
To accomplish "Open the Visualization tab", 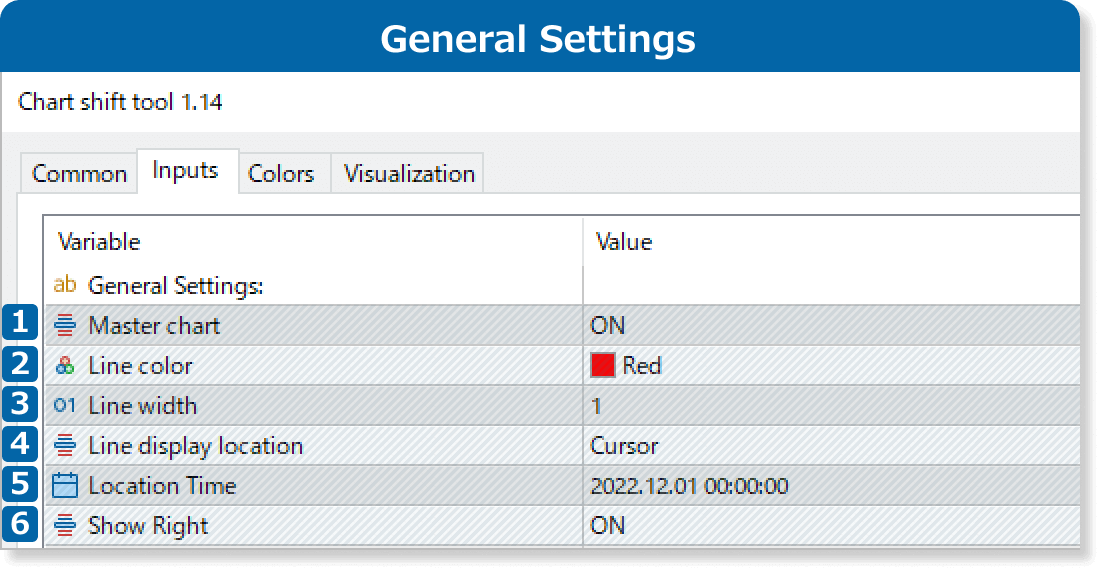I will [407, 173].
